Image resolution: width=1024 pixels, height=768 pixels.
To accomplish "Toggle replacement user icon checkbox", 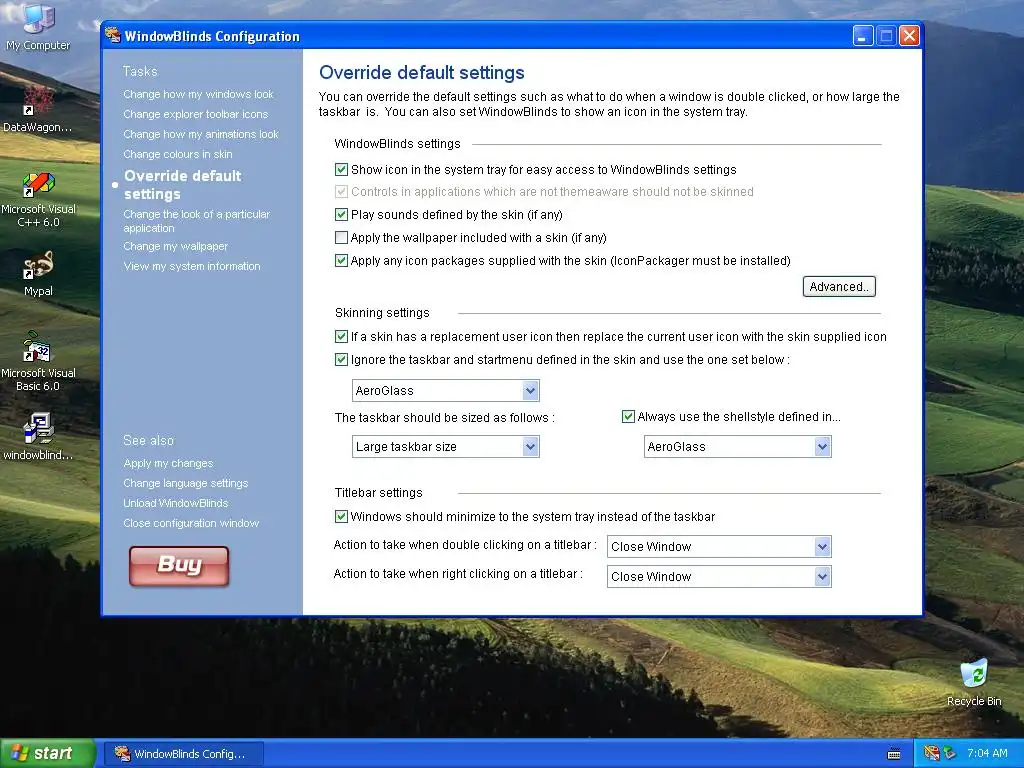I will 341,336.
